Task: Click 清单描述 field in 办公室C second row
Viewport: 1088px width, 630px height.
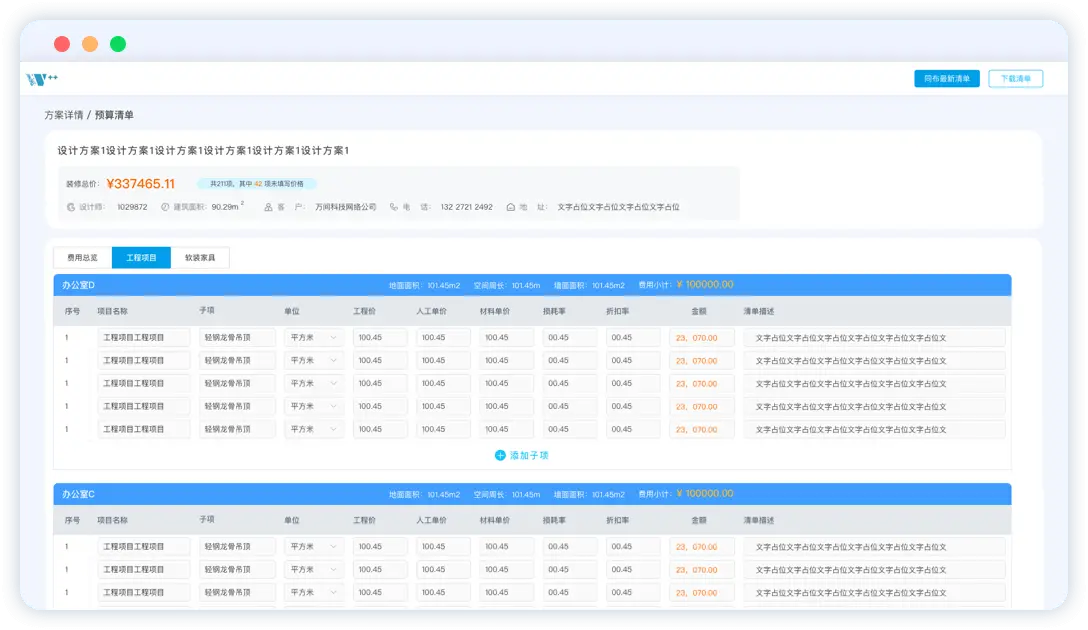Action: [874, 569]
